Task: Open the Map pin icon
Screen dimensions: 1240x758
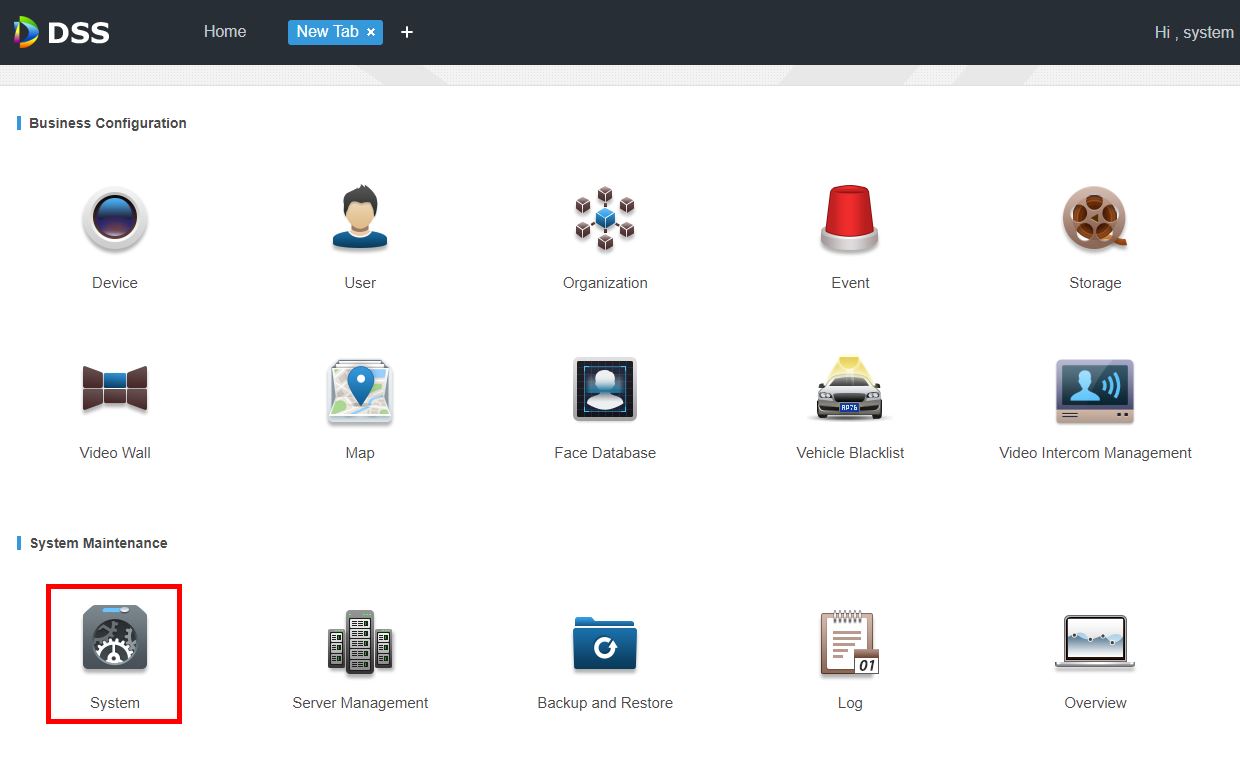Action: pos(360,391)
